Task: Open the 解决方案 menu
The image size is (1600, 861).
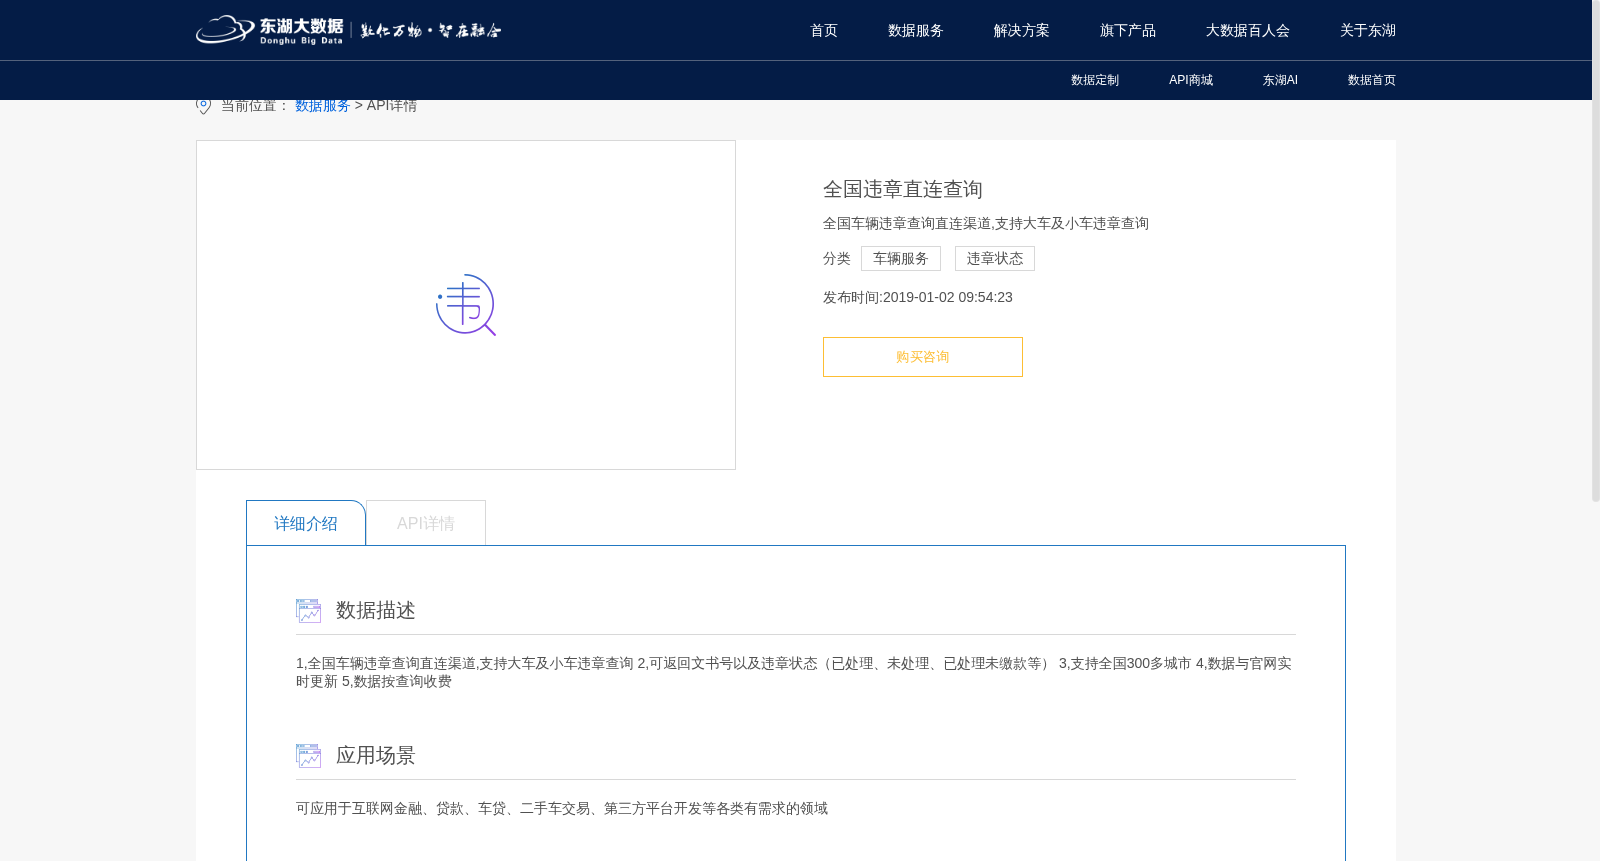Action: (x=1022, y=31)
